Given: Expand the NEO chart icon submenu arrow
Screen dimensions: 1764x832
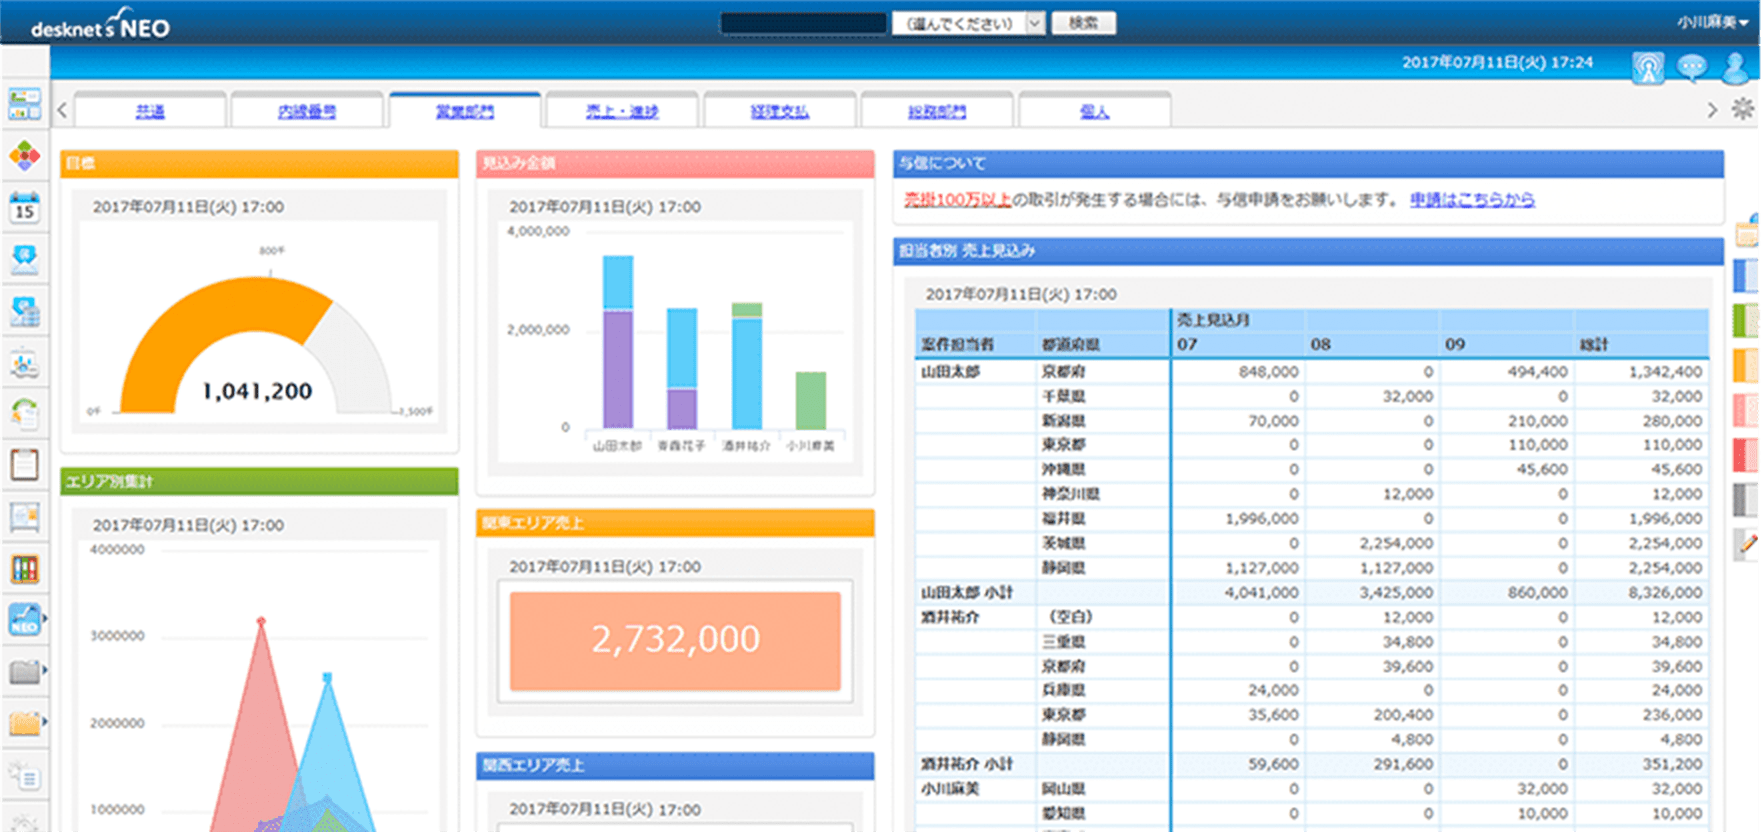Looking at the screenshot, I should point(45,619).
